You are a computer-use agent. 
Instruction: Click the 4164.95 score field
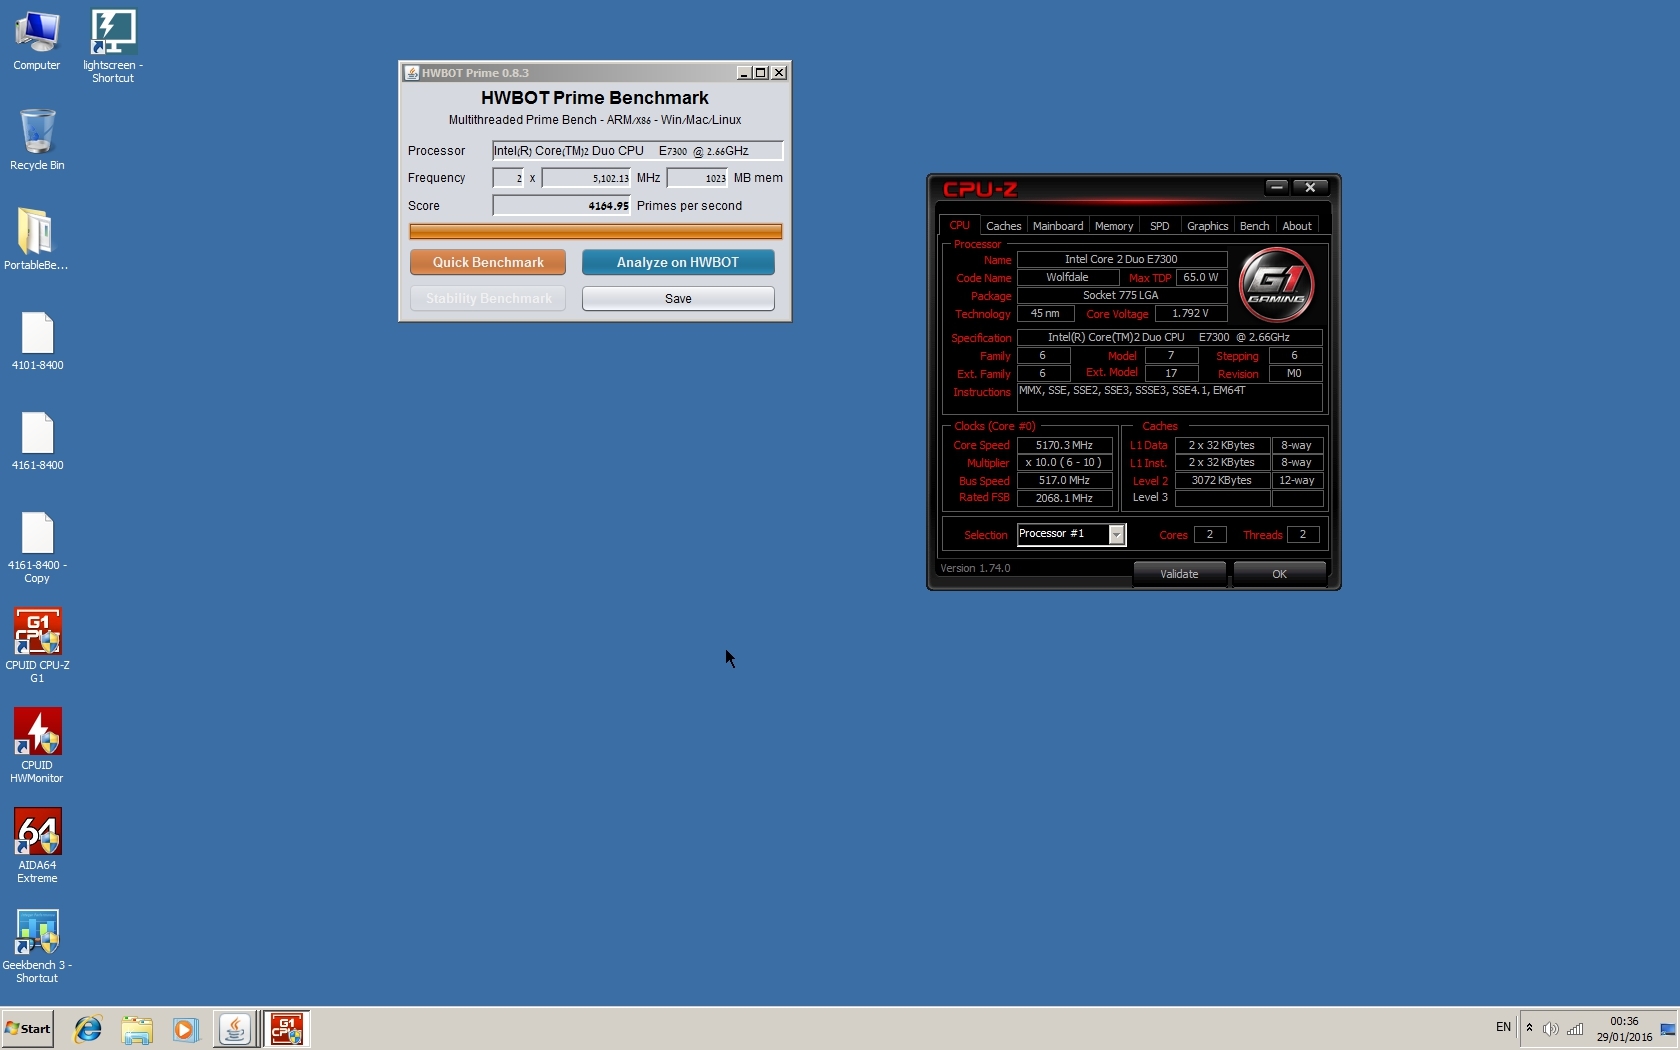[x=561, y=206]
